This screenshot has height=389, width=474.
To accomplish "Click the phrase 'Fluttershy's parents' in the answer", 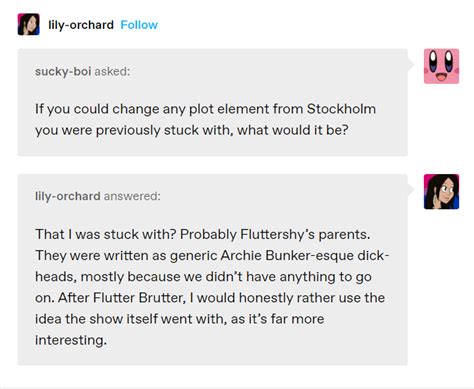I will [x=305, y=234].
